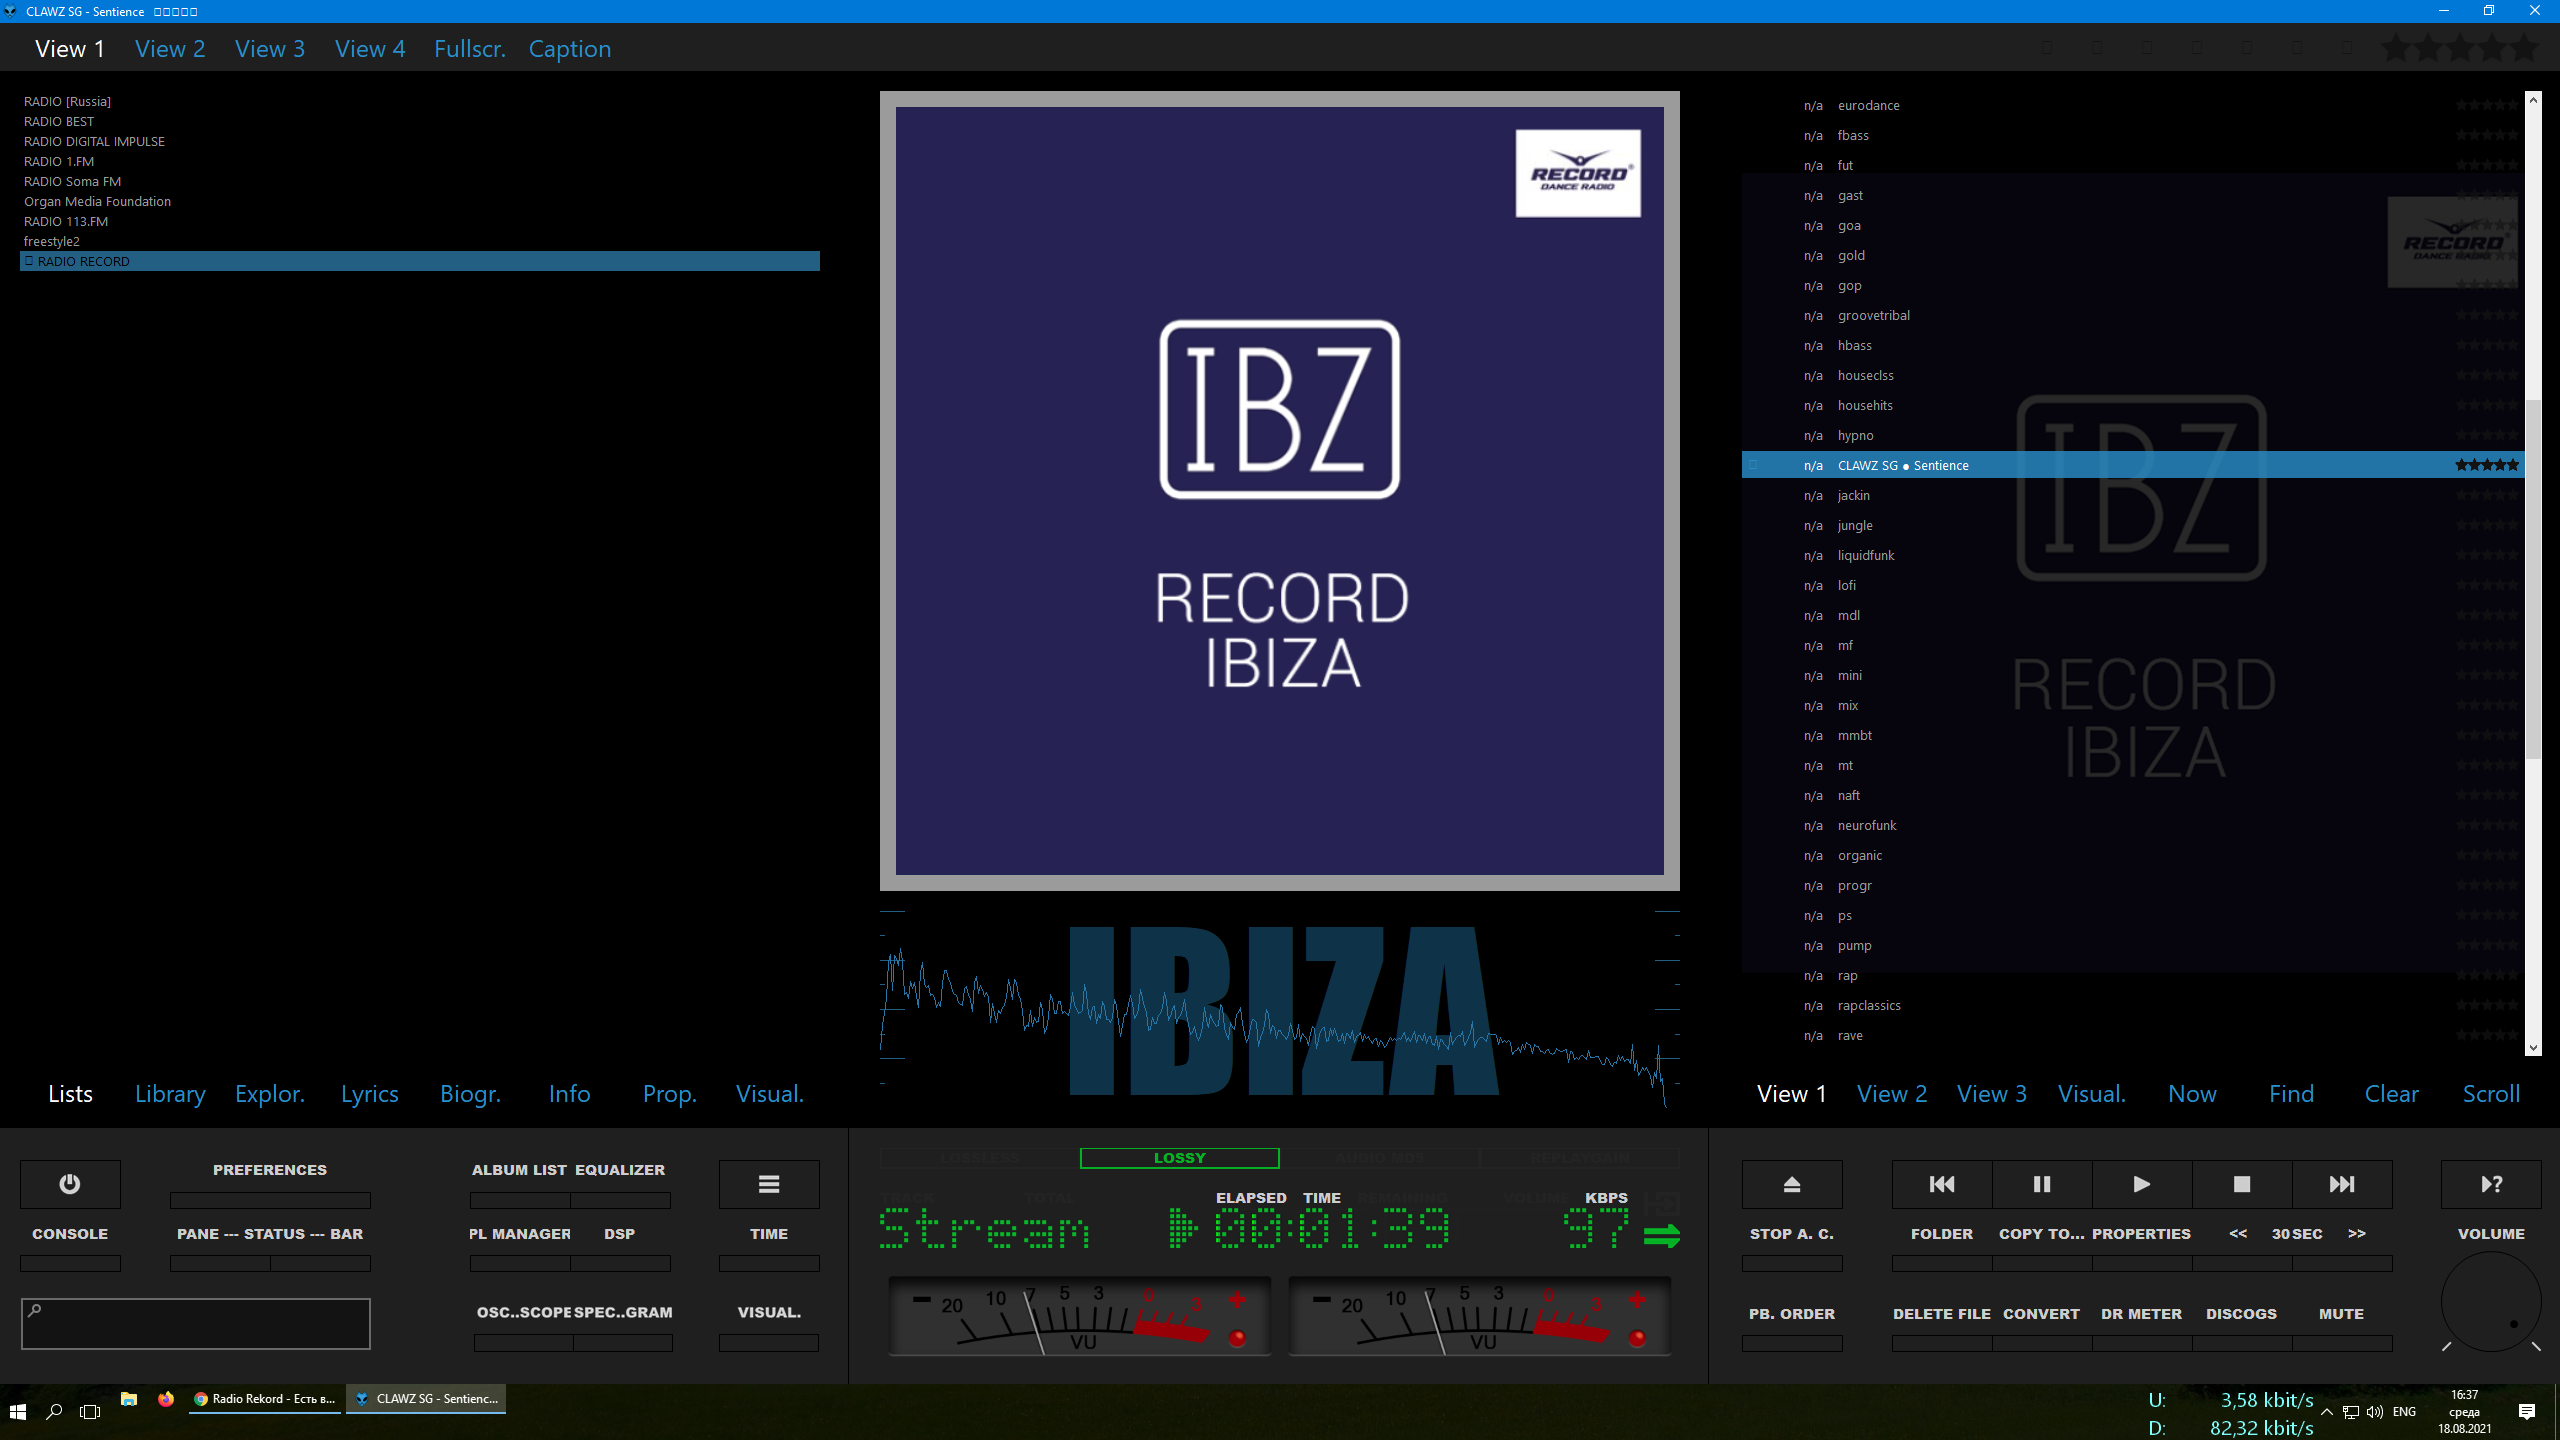The width and height of the screenshot is (2560, 1440).
Task: Open the PB. ORDER selector
Action: click(x=1791, y=1314)
